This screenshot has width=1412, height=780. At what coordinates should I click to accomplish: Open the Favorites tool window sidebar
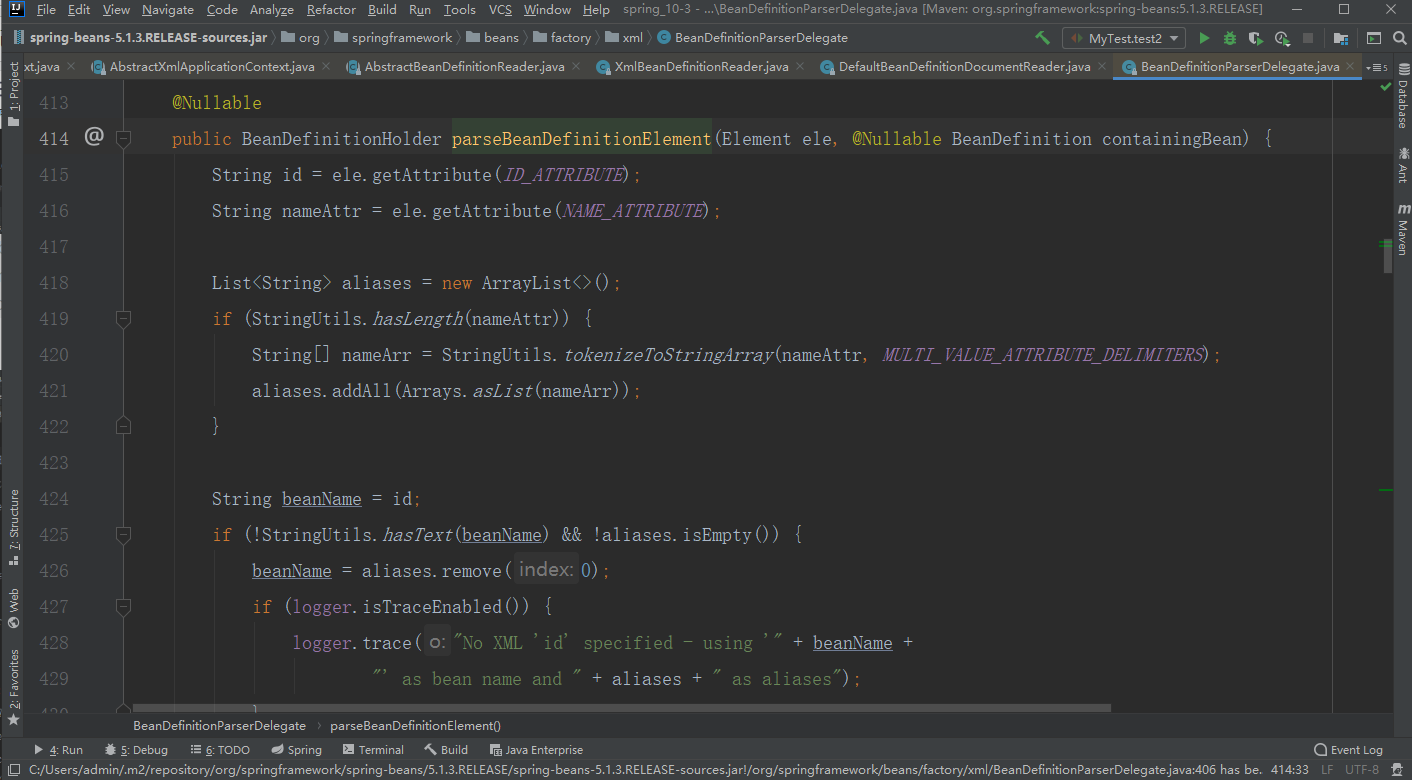click(13, 687)
